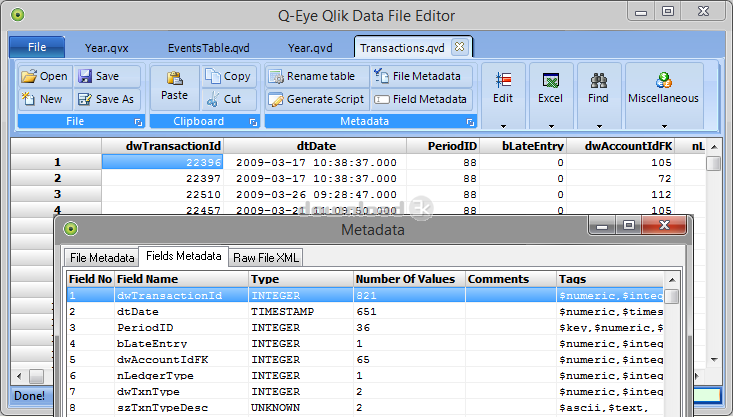Image resolution: width=733 pixels, height=417 pixels.
Task: Switch to the Year.qvd tab
Action: (x=310, y=48)
